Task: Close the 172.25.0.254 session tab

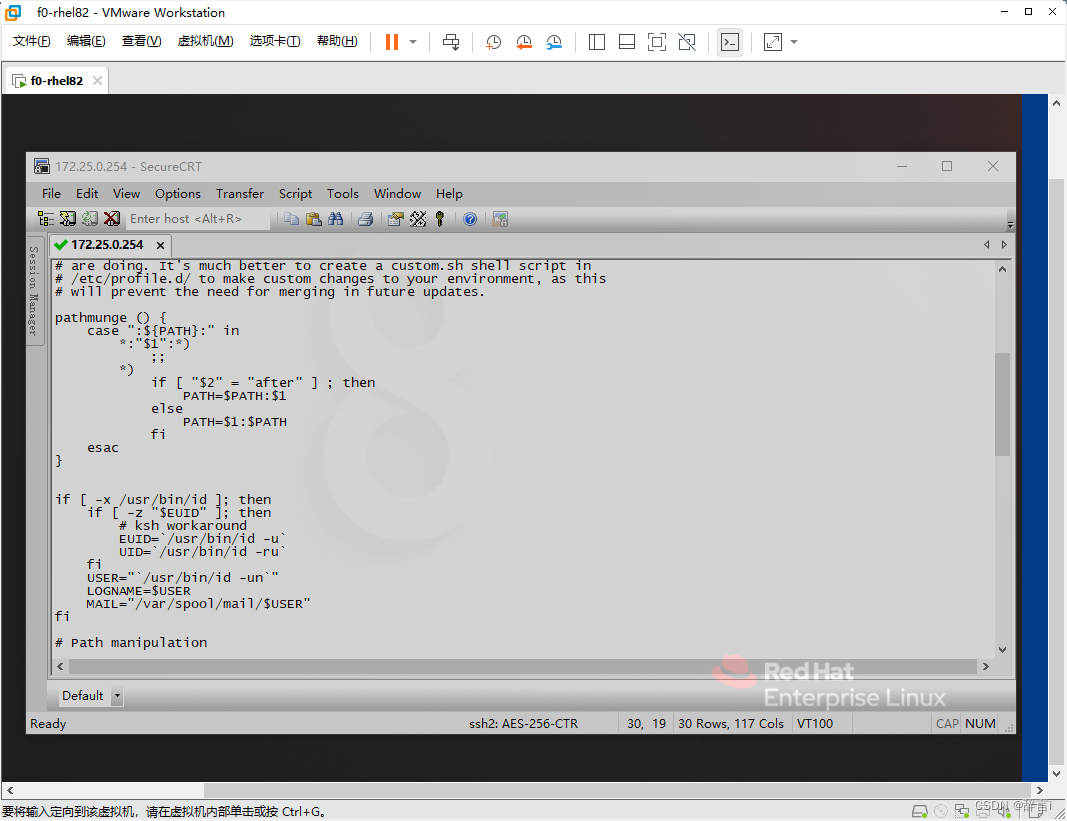Action: coord(161,245)
